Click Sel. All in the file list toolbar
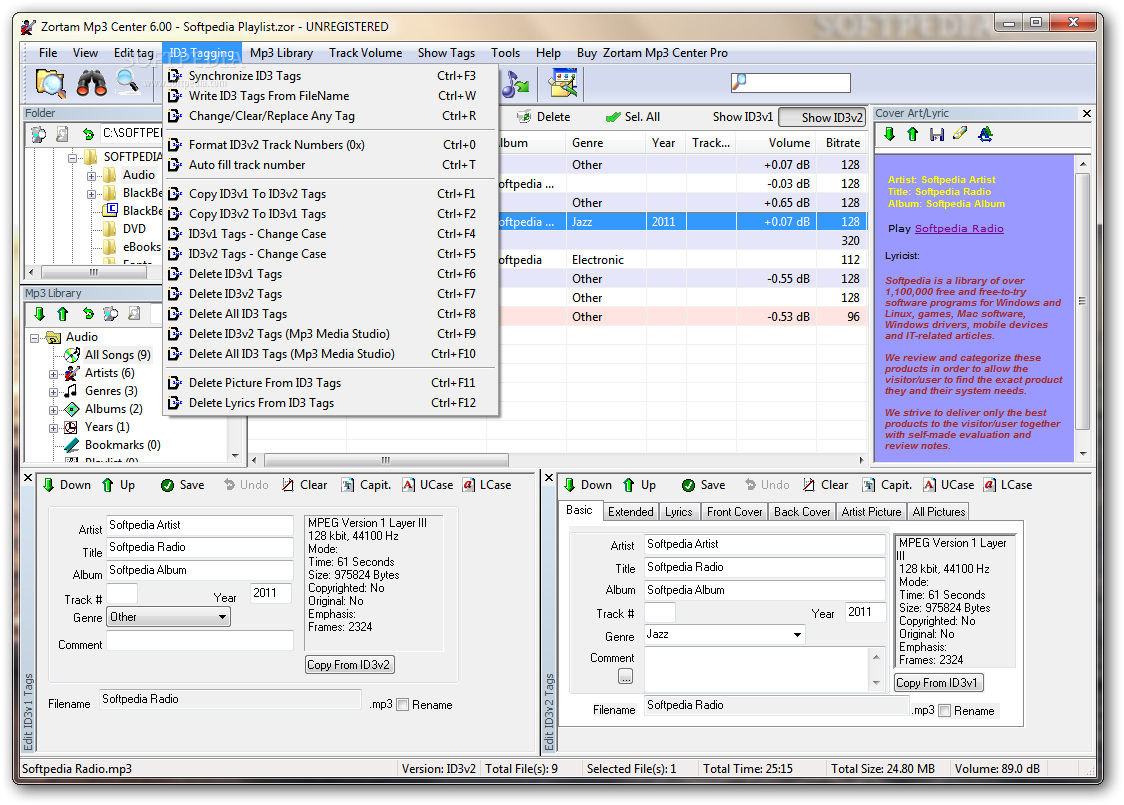 point(633,117)
